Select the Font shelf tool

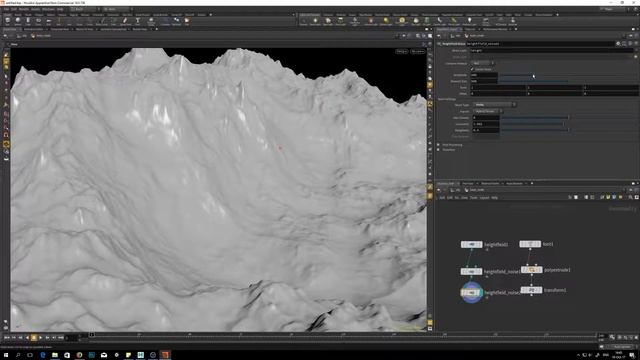[x=138, y=21]
